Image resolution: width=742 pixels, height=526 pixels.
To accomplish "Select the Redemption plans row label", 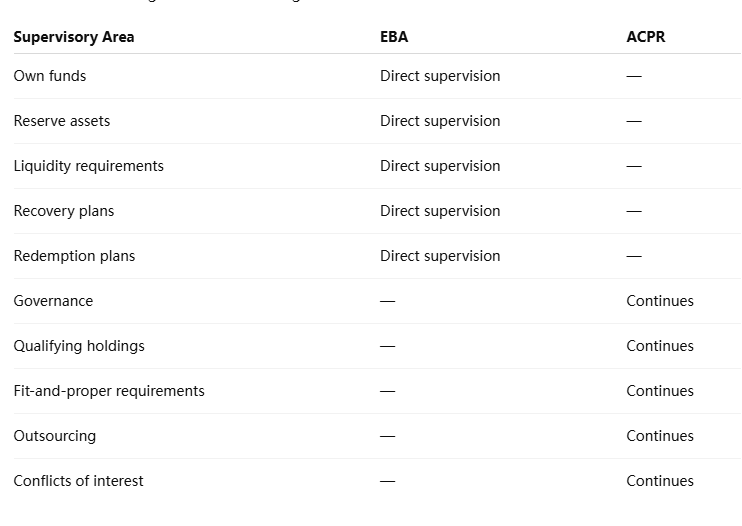I will (x=74, y=256).
